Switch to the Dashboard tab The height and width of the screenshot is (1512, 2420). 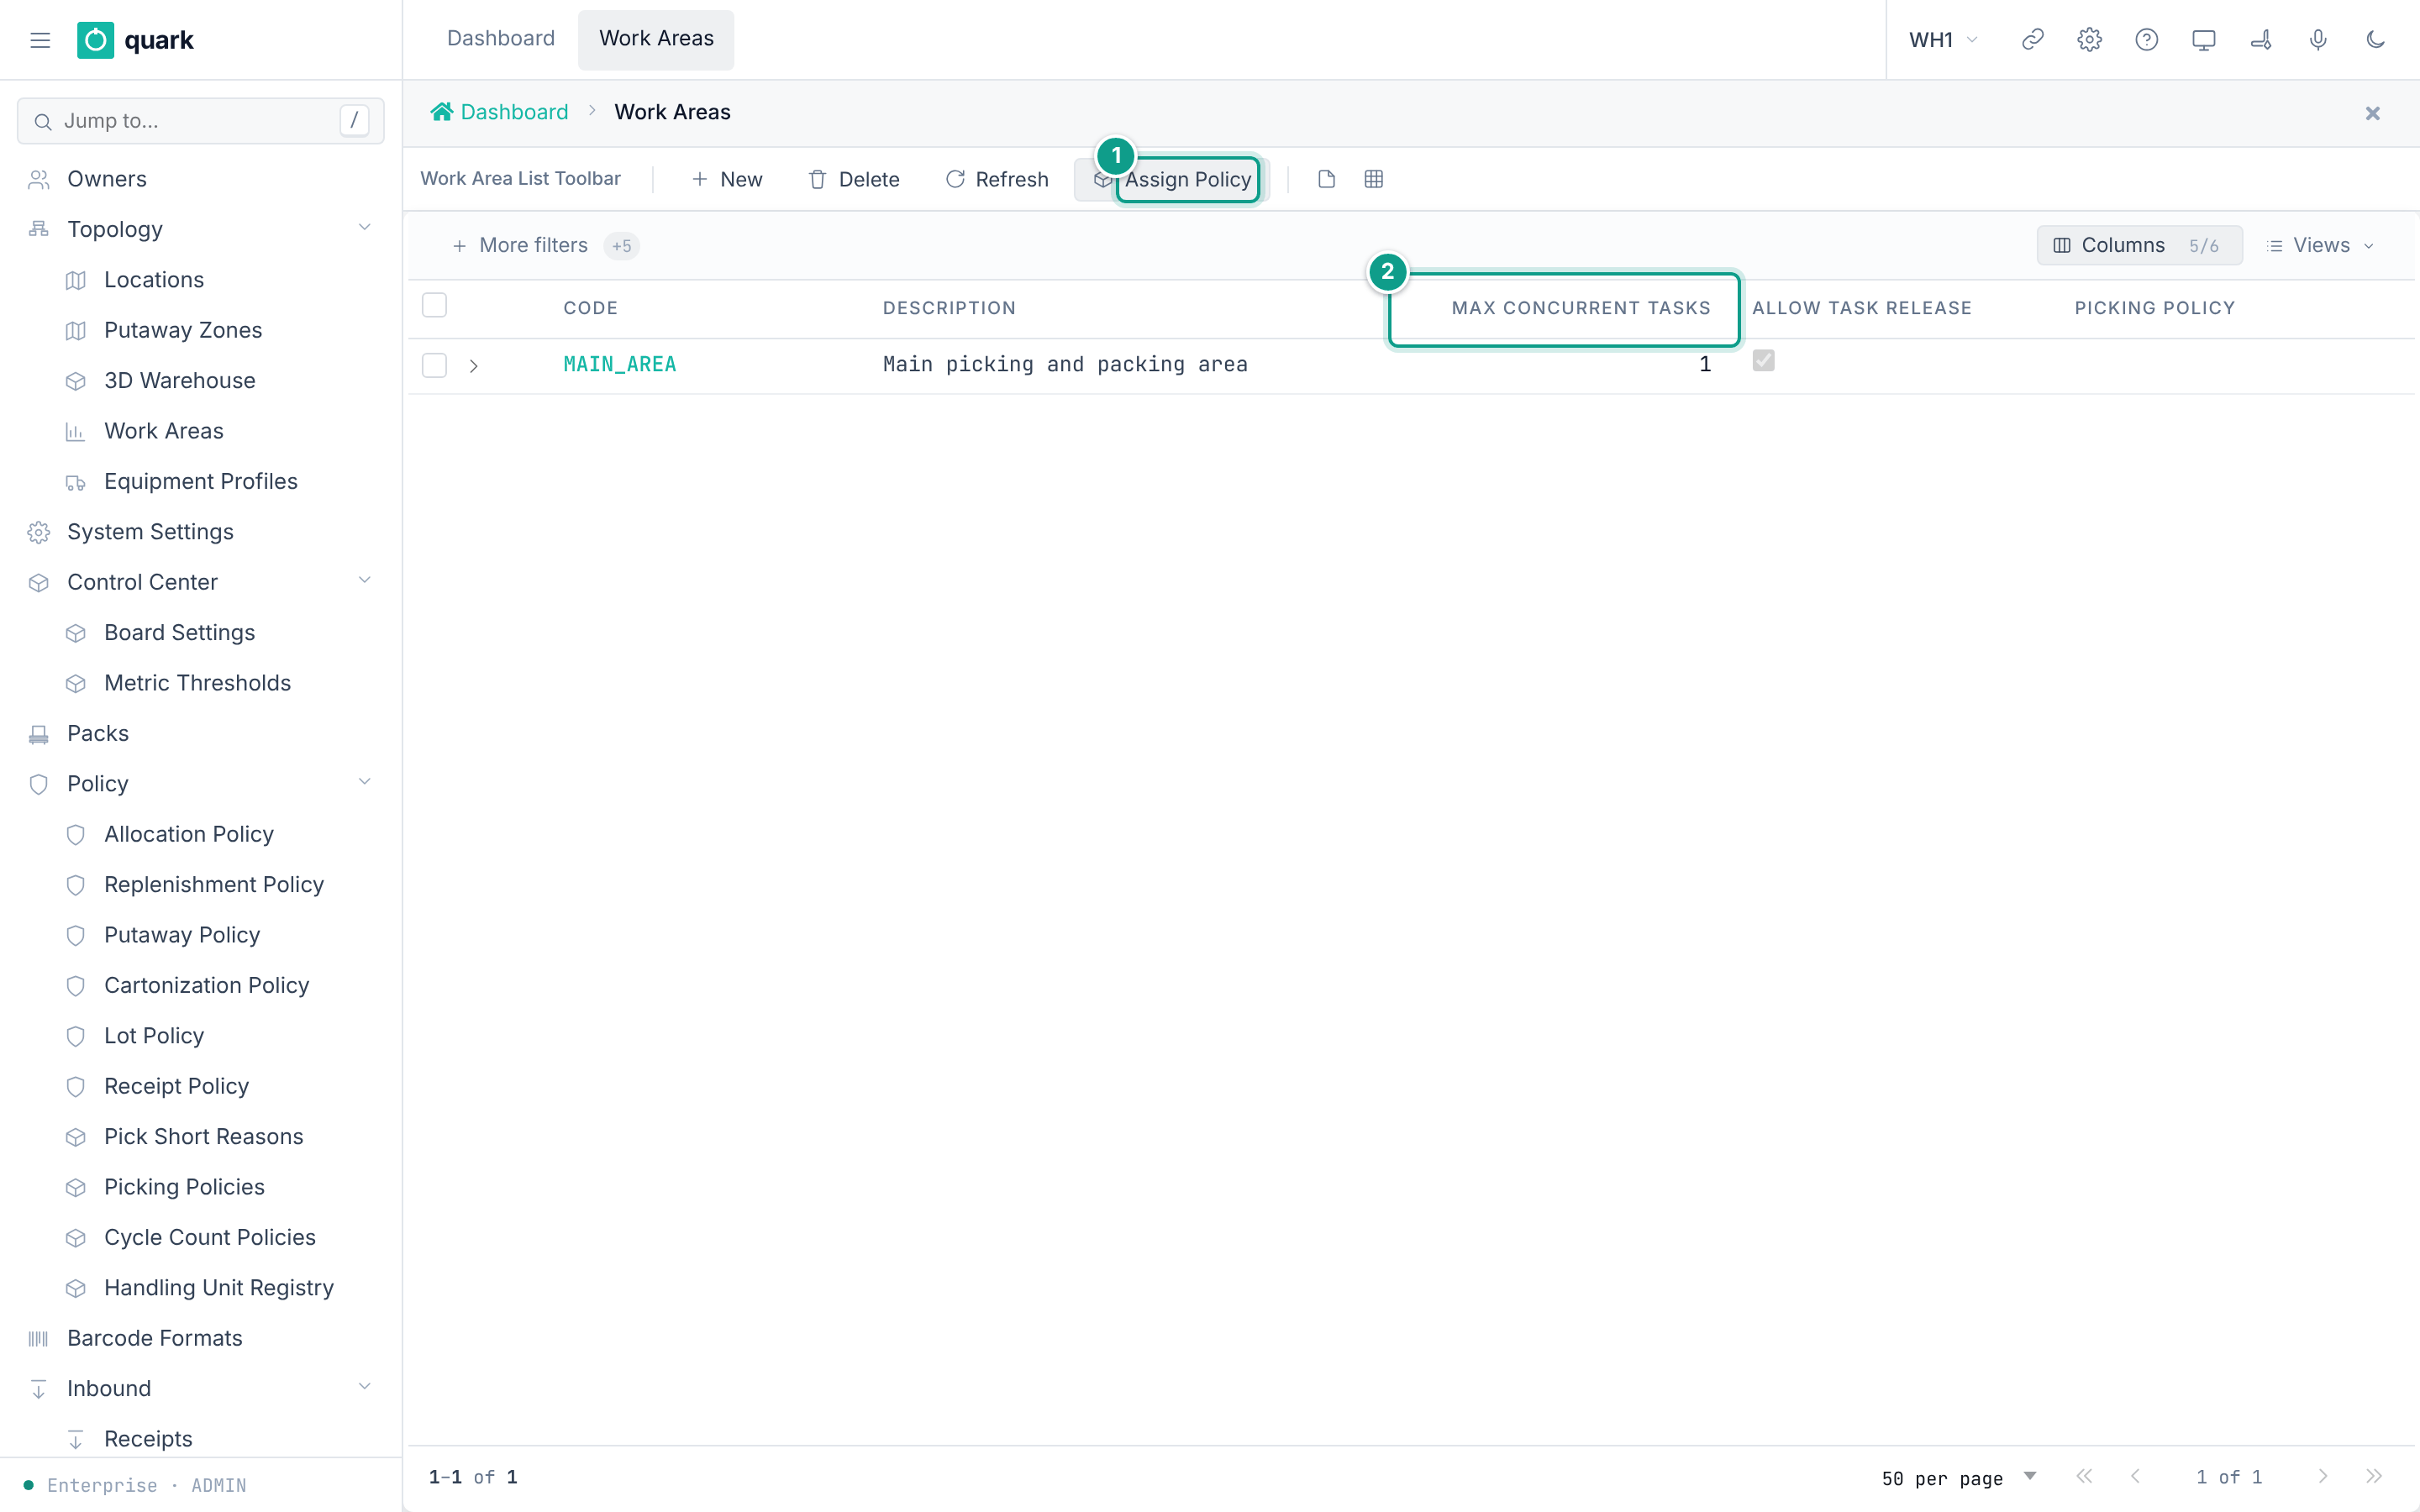(x=500, y=39)
